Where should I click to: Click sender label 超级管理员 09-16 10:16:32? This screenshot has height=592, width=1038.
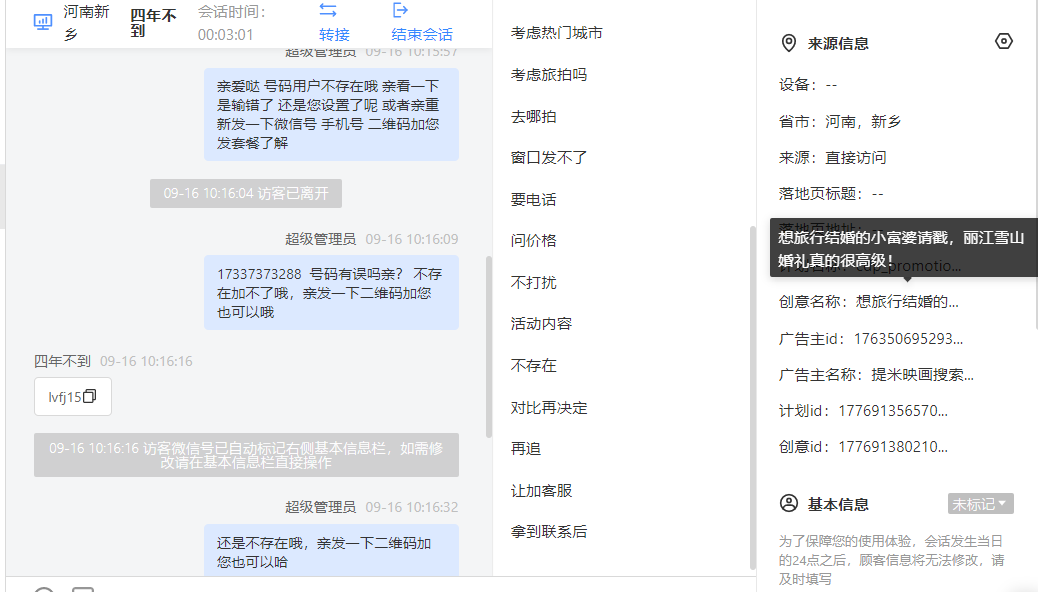[371, 507]
